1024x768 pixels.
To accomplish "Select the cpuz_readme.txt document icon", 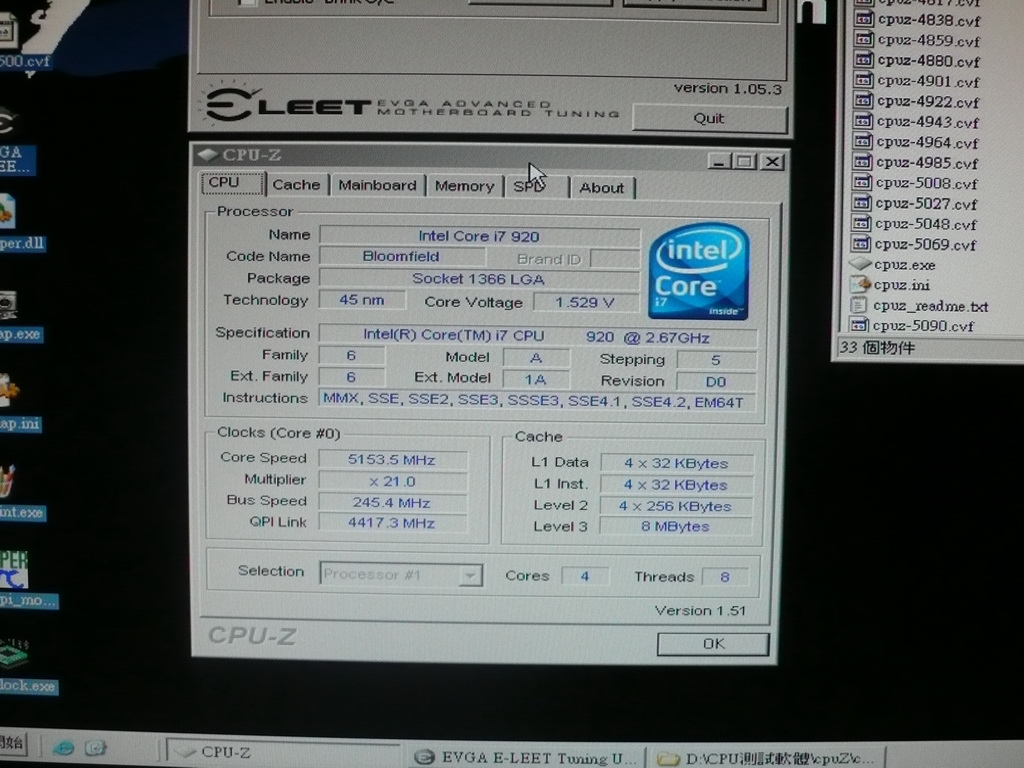I will 859,305.
